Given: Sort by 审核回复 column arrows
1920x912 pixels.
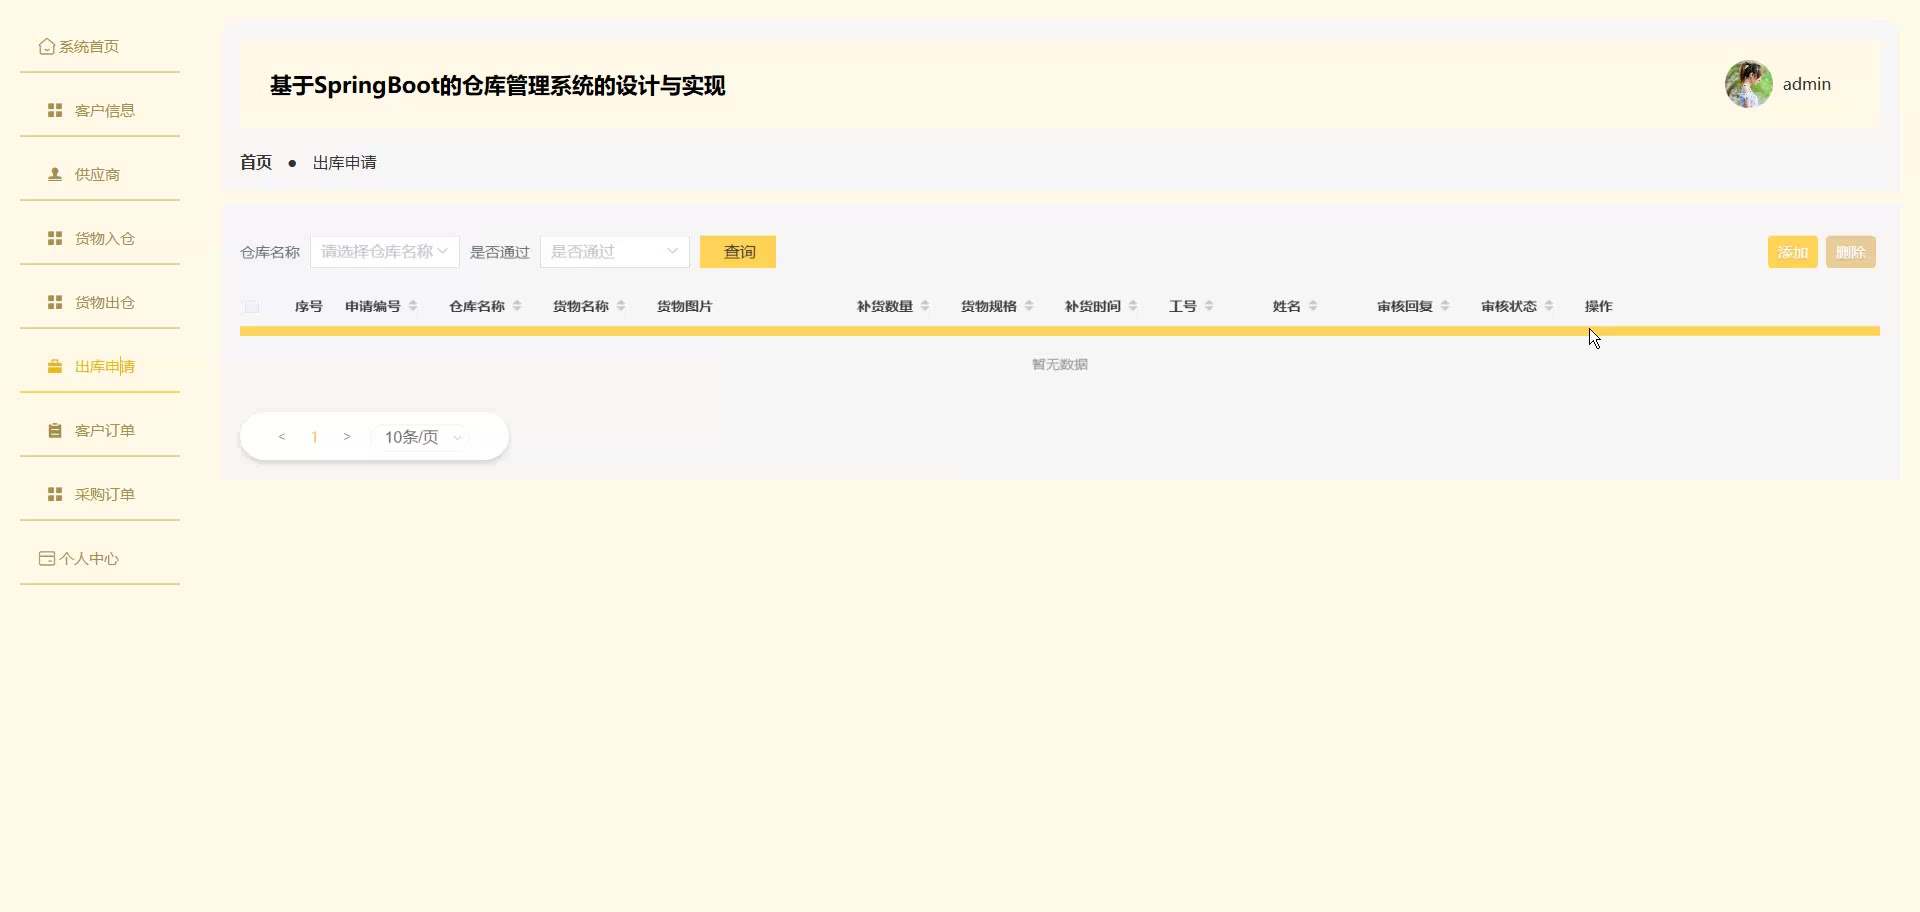Looking at the screenshot, I should [1445, 306].
